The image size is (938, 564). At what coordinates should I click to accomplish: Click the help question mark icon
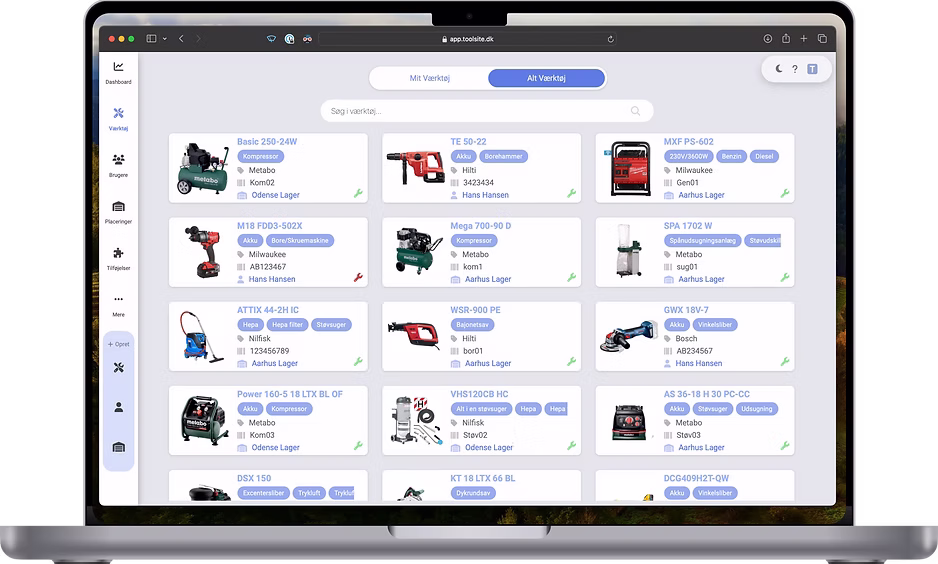coord(794,69)
